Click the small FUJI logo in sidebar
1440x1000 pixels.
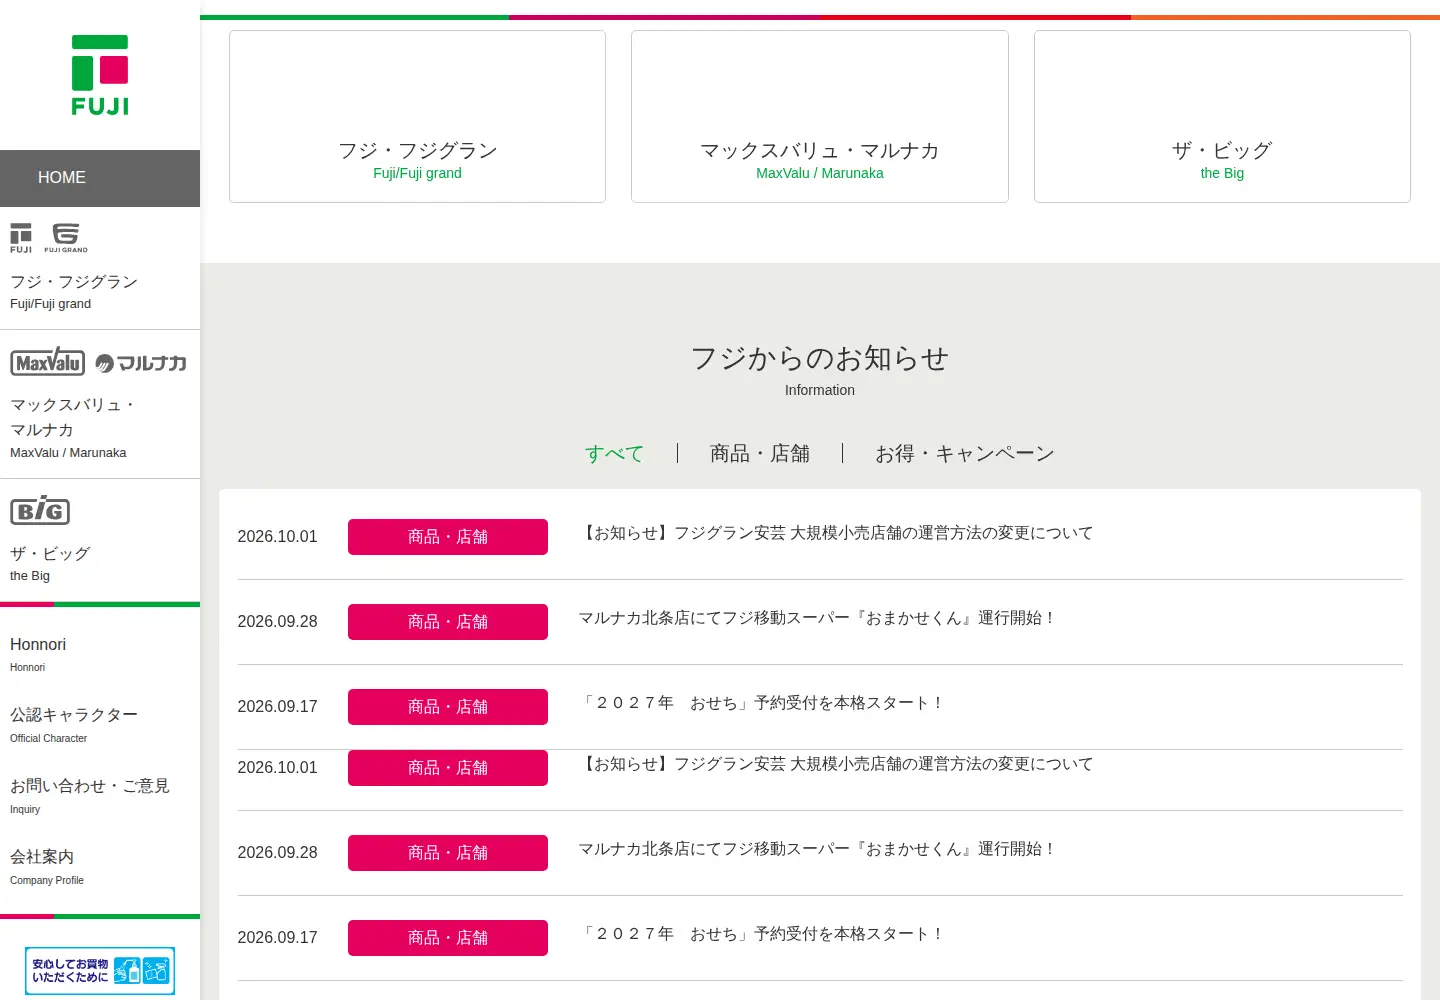(21, 238)
